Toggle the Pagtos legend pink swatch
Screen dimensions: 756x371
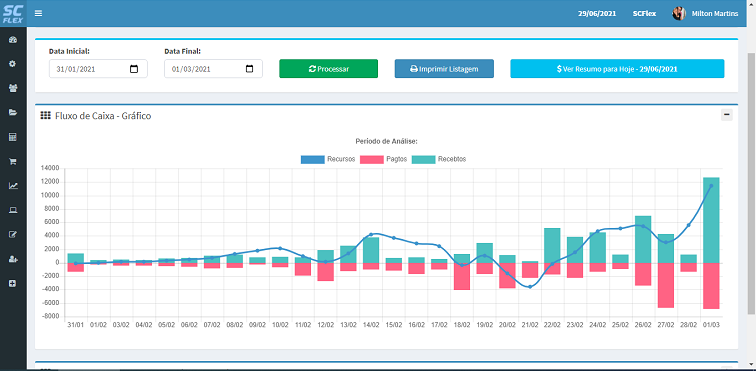(372, 159)
